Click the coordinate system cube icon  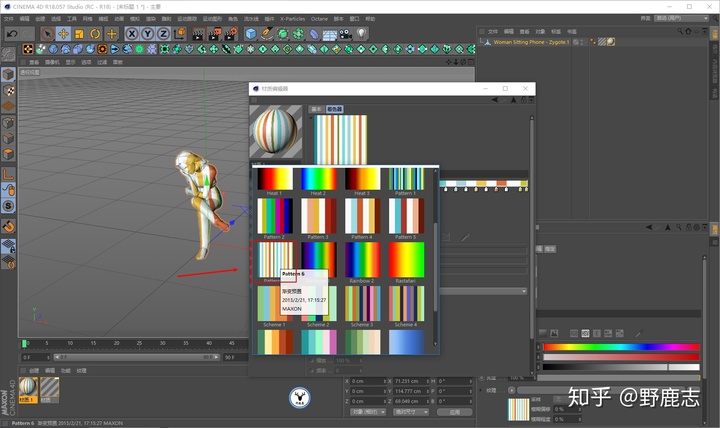coord(180,34)
